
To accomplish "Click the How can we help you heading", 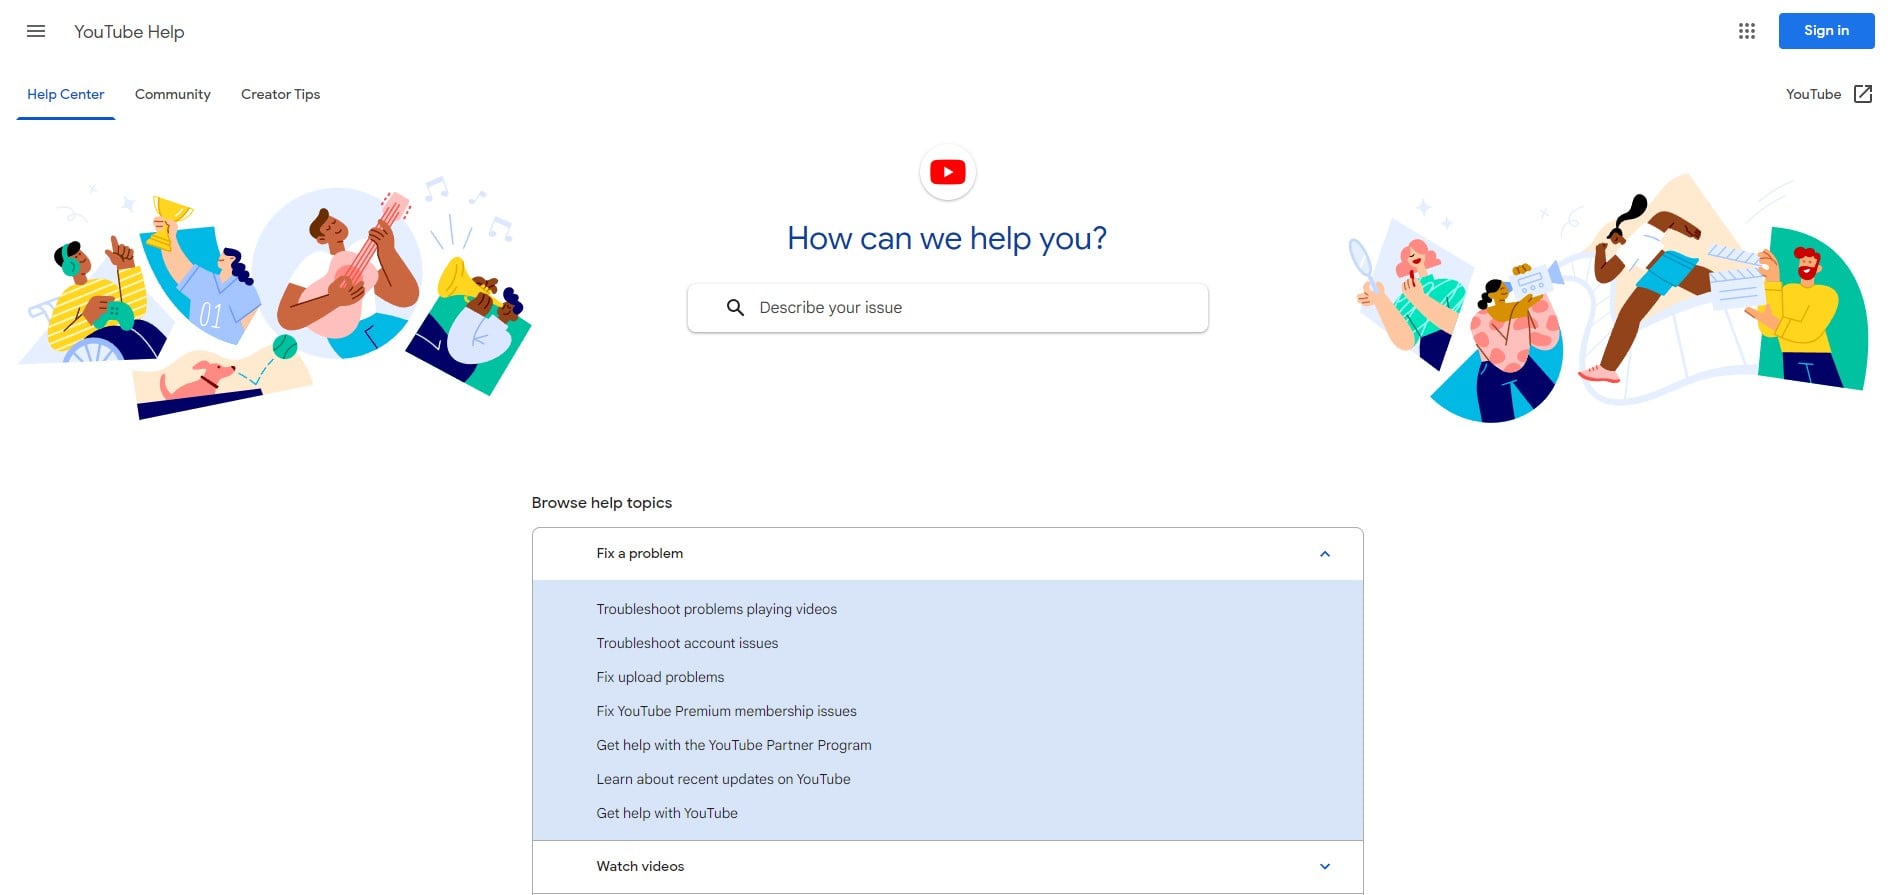I will tap(947, 238).
